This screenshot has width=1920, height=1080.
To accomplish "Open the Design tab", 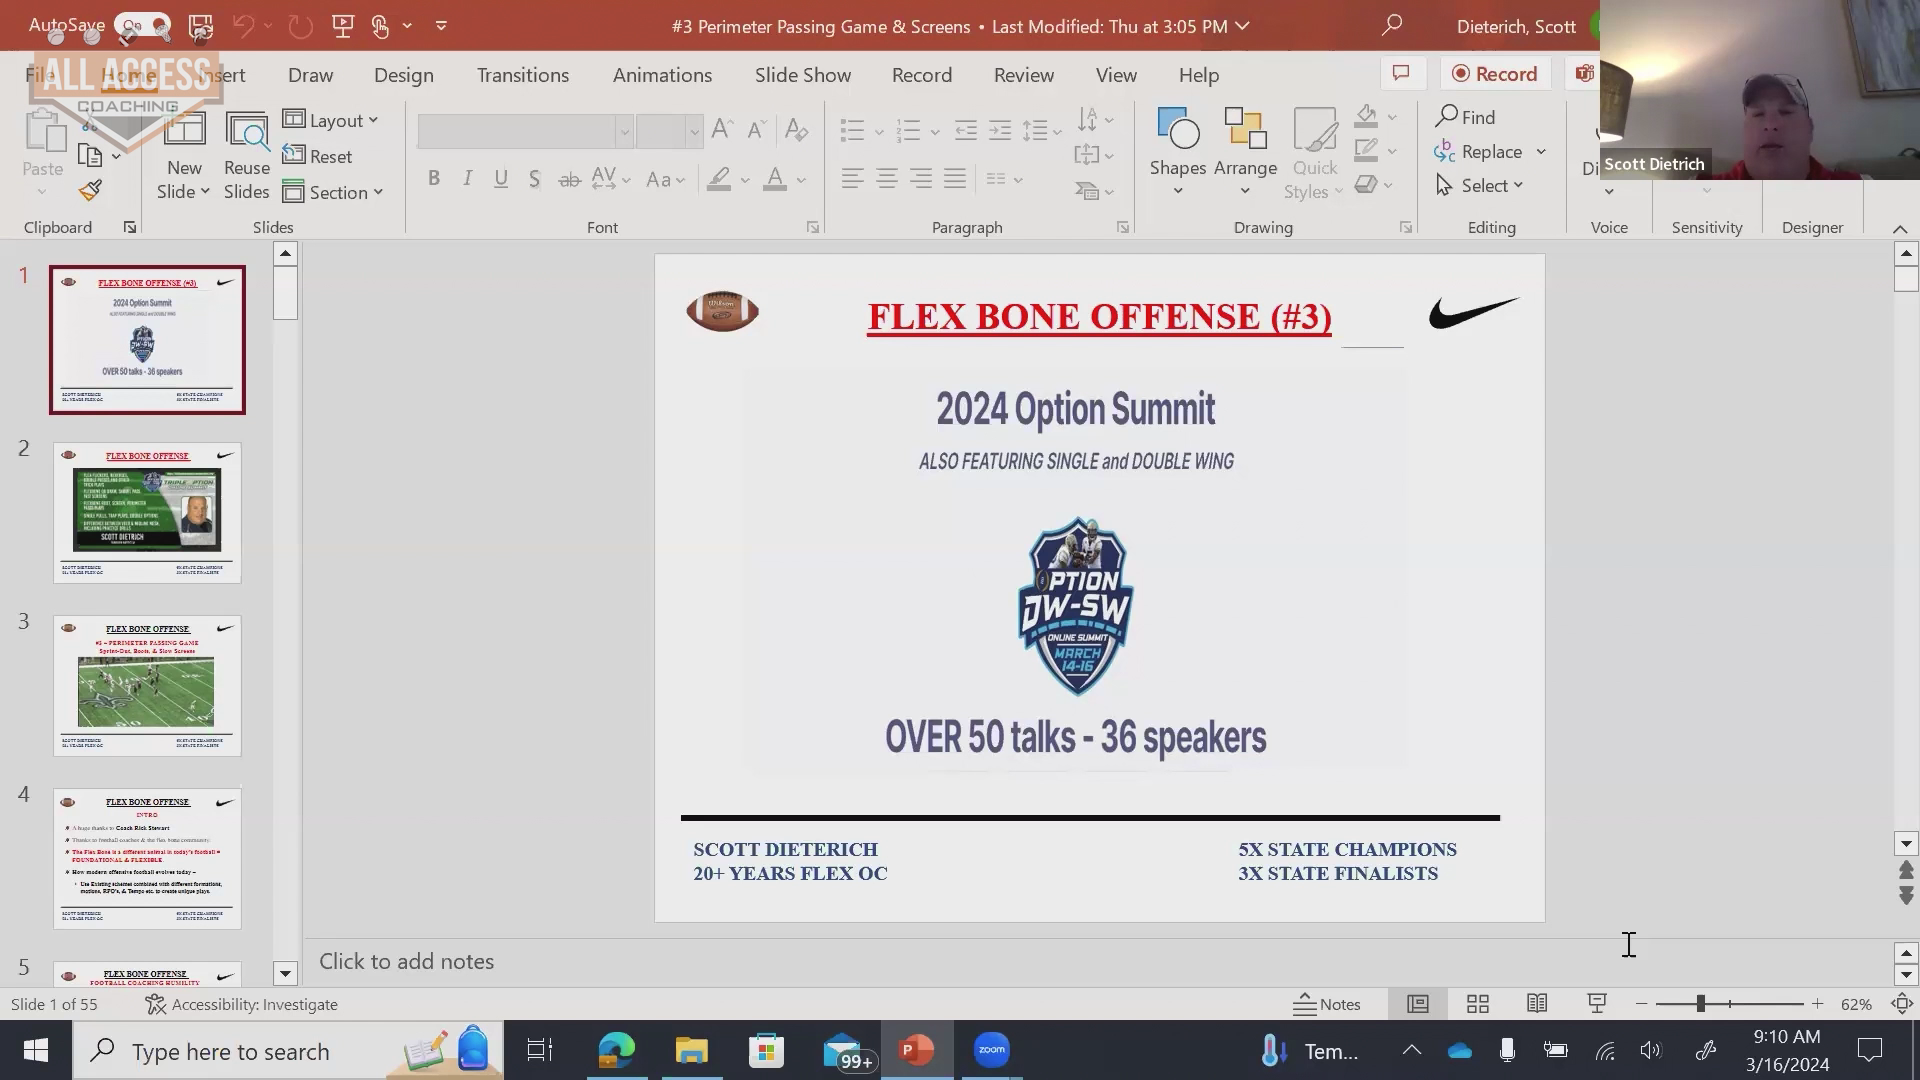I will point(404,75).
